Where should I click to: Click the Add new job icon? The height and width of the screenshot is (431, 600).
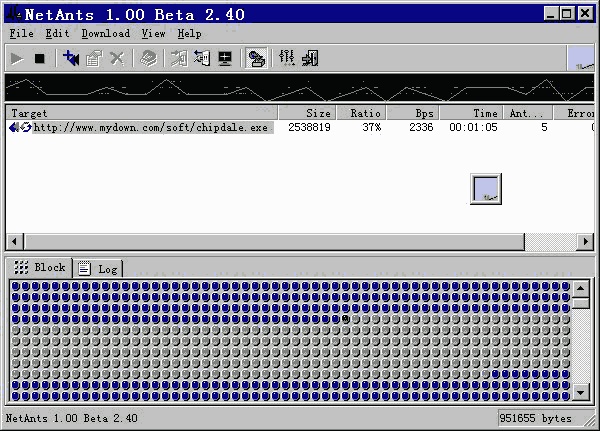[71, 58]
